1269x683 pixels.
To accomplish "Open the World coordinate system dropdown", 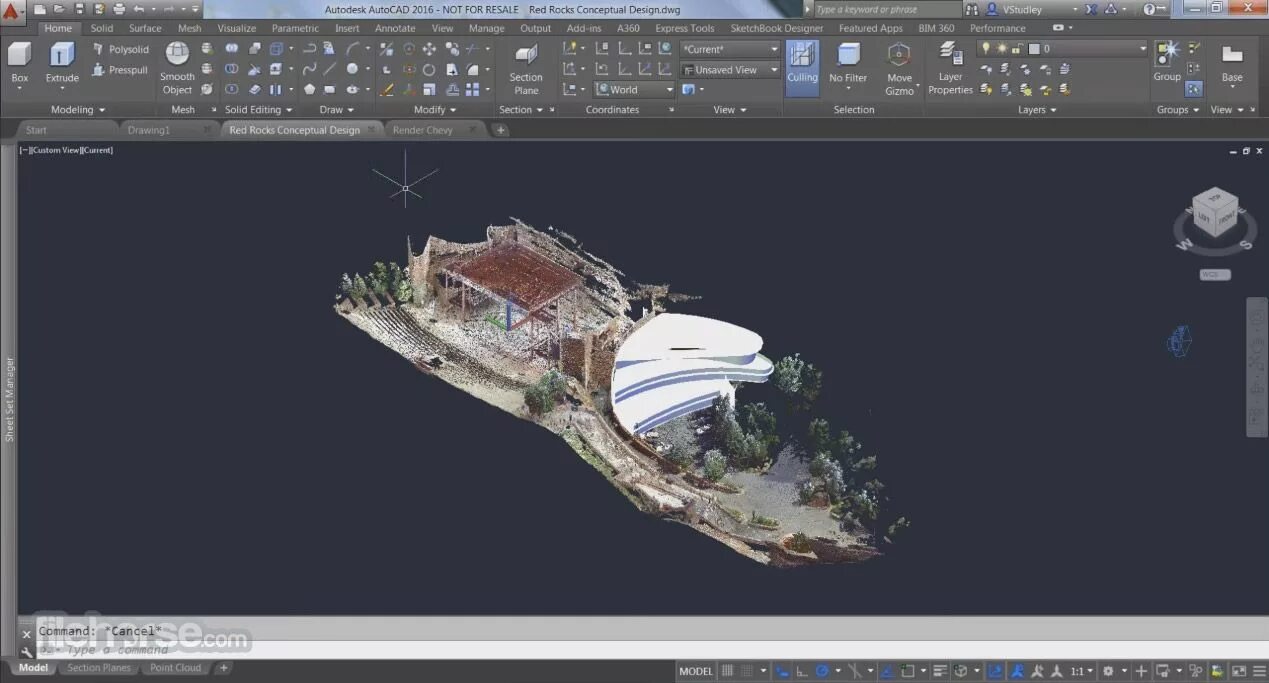I will 634,89.
